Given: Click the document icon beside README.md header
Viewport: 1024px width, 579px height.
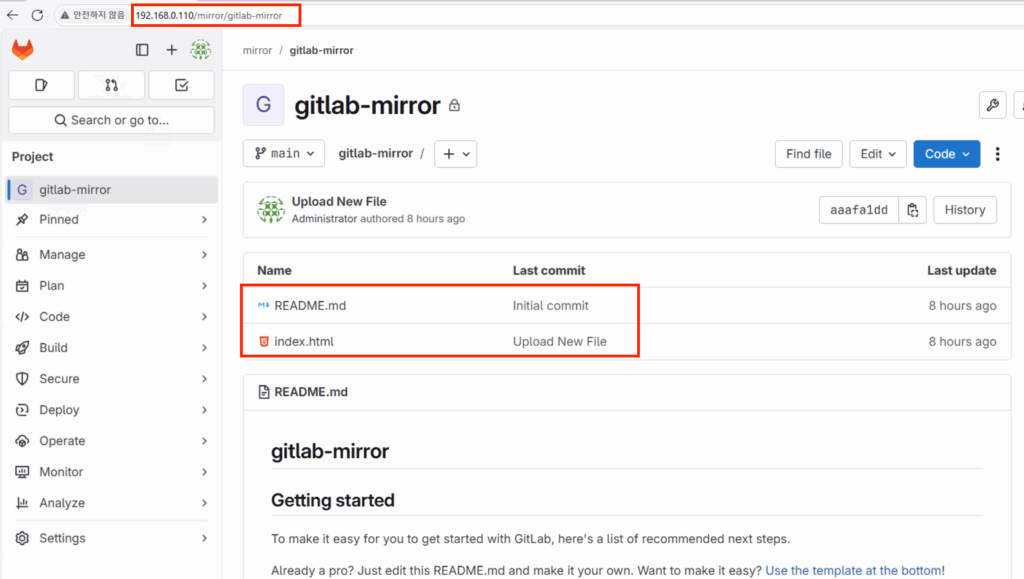Looking at the screenshot, I should (x=264, y=392).
